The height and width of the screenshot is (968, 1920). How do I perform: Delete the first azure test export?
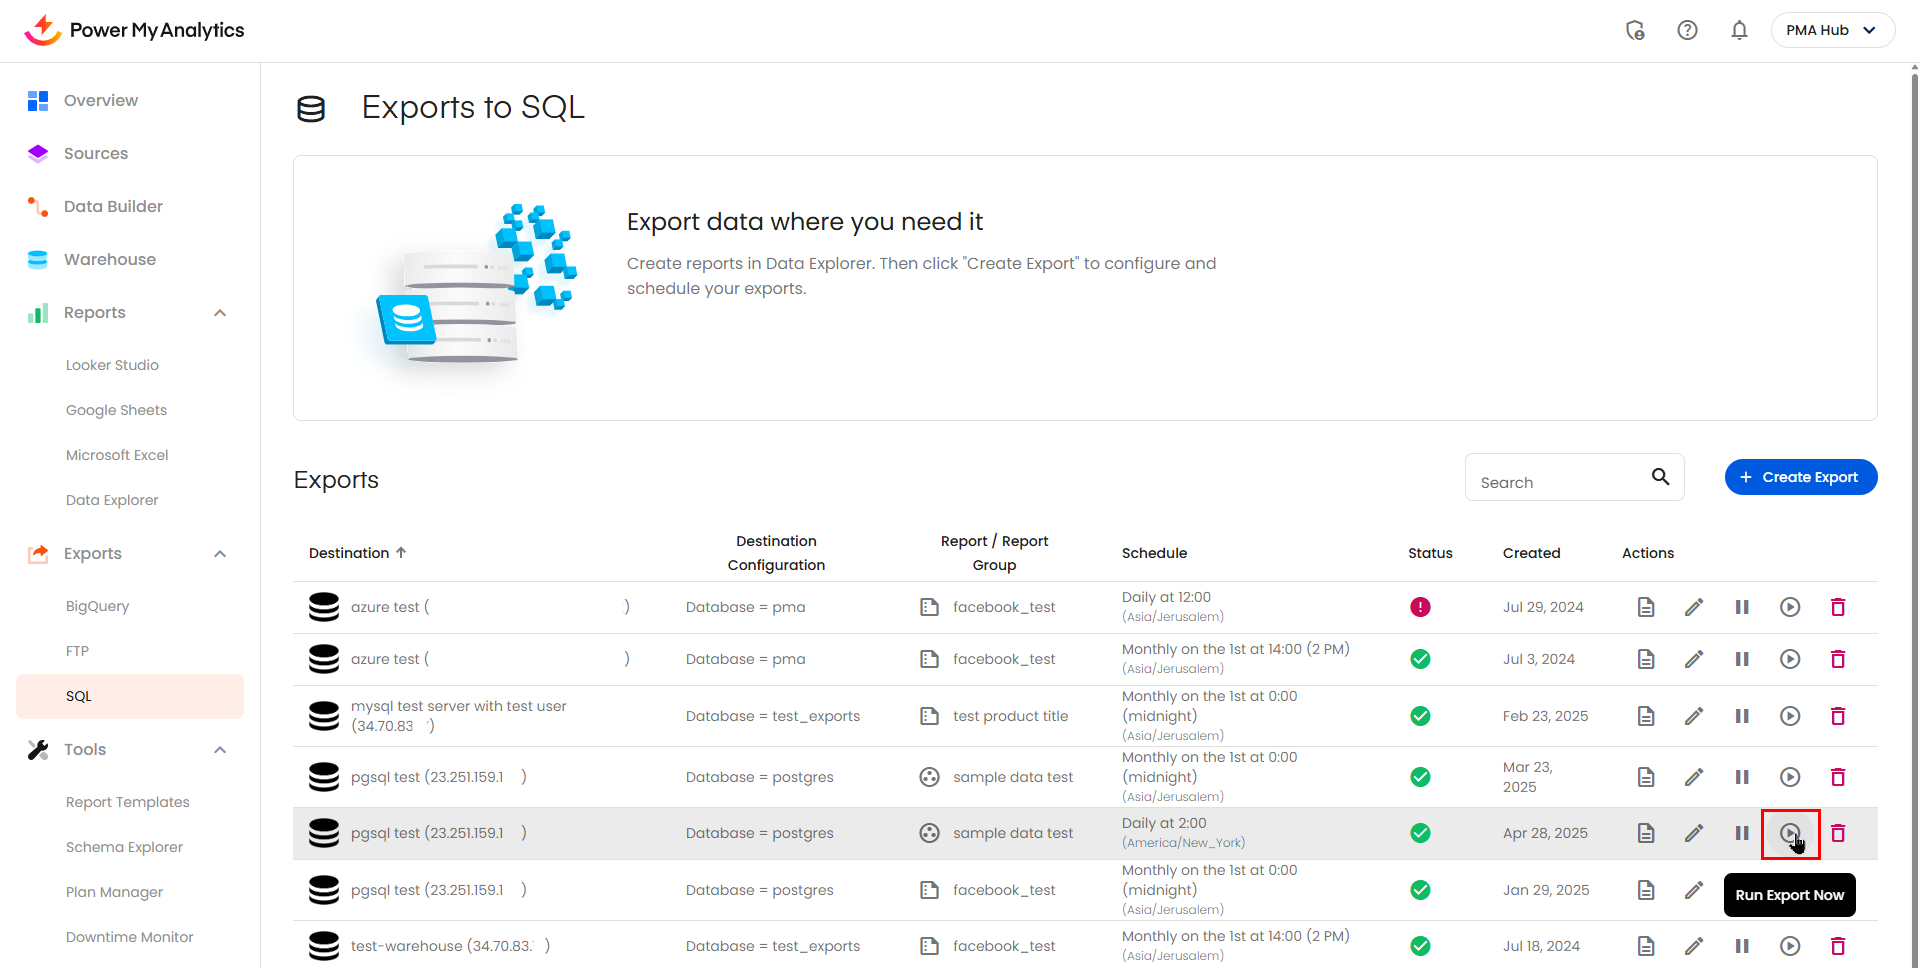point(1838,607)
